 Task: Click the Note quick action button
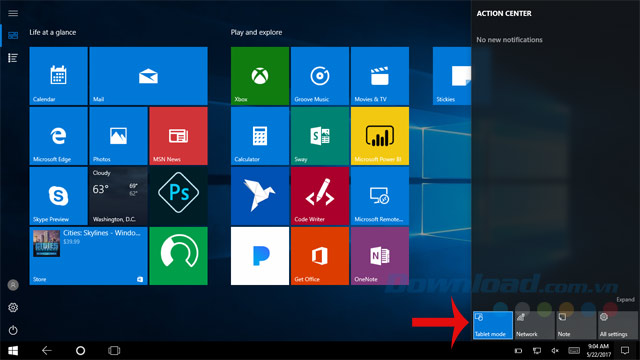pos(576,325)
